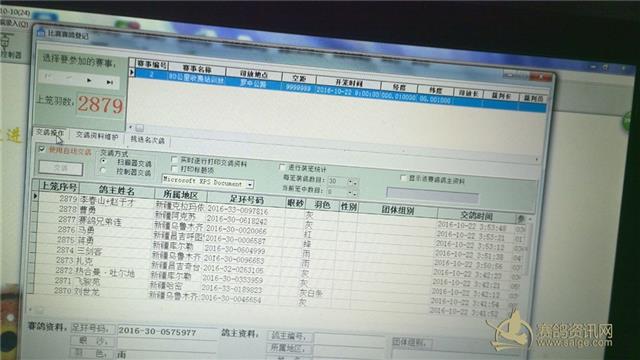Click the window icon in title bar
Viewport: 640px width, 360px height.
(40, 33)
